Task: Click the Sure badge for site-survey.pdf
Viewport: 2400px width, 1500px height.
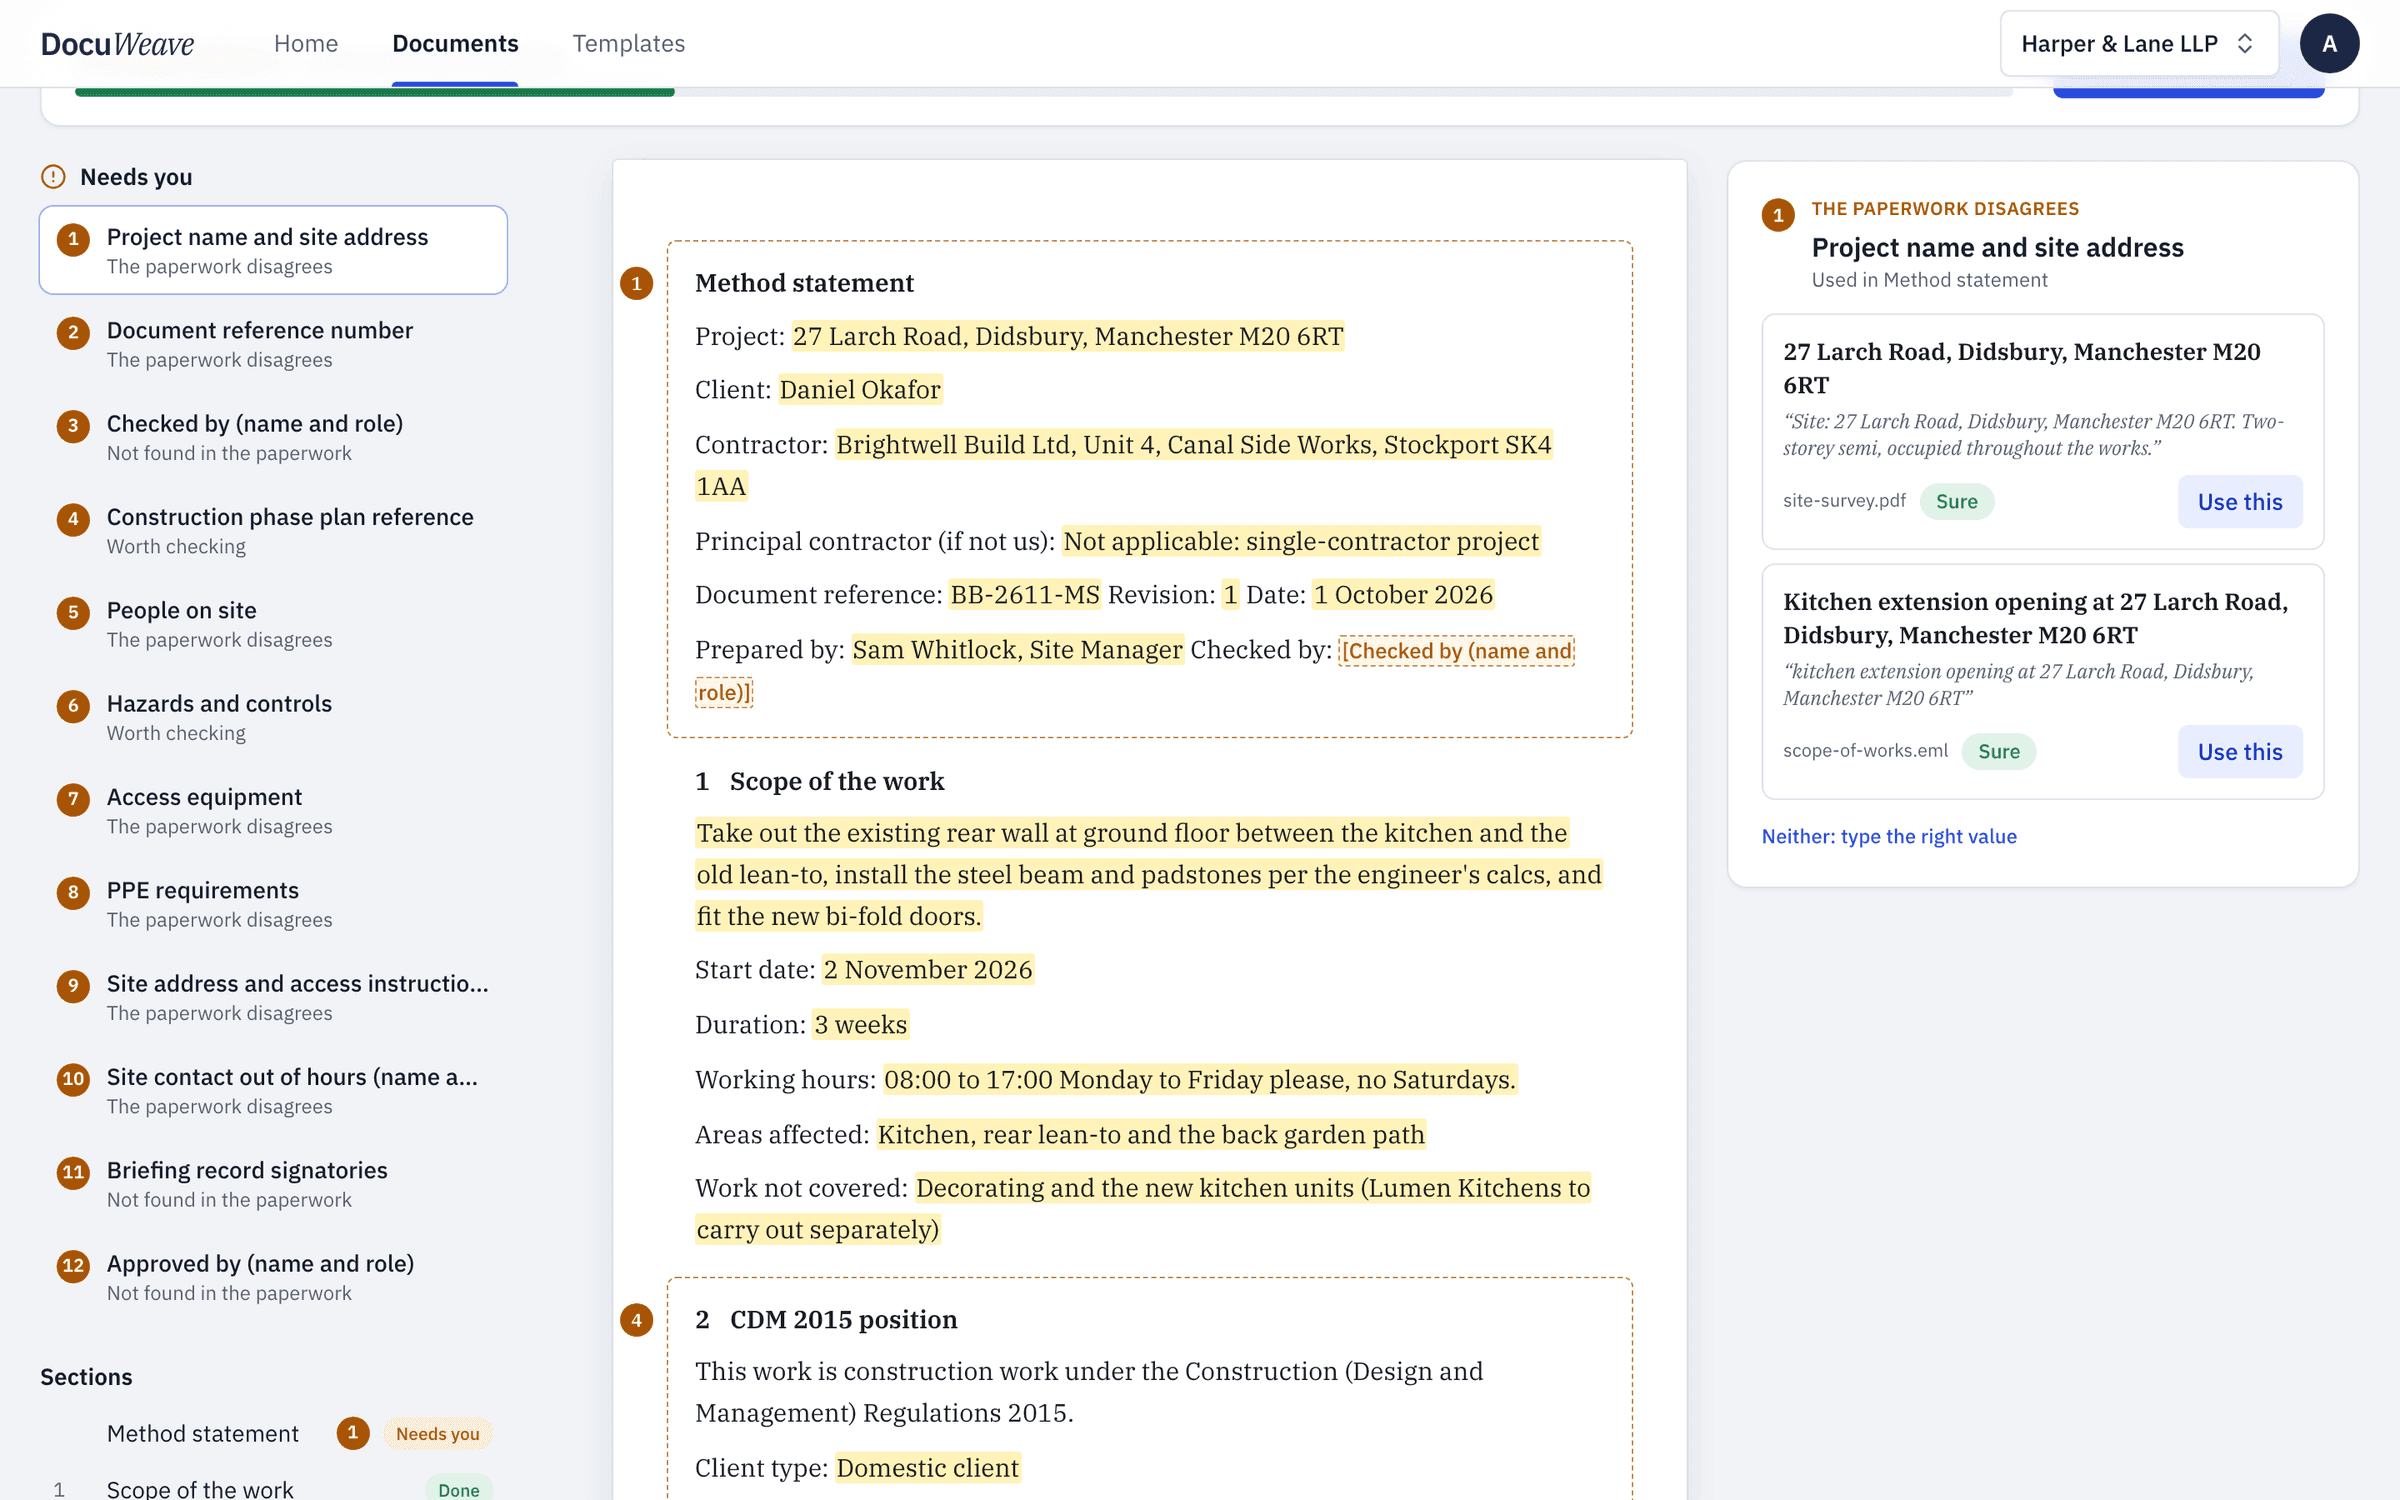Action: pos(1956,502)
